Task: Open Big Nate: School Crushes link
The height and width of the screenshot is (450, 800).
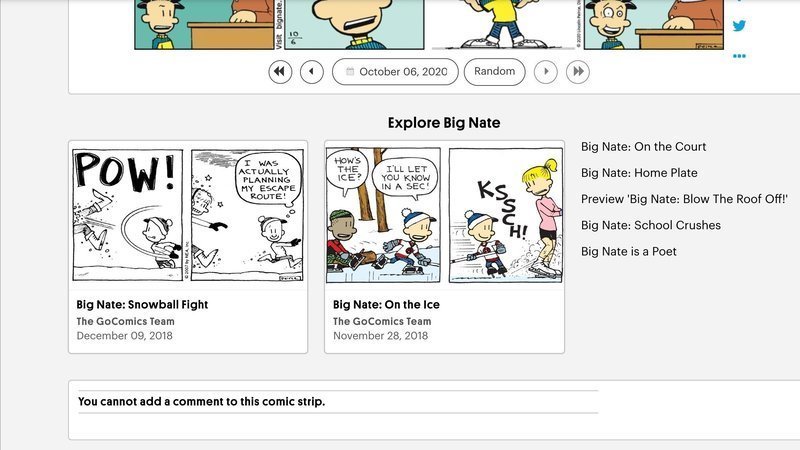Action: tap(651, 226)
